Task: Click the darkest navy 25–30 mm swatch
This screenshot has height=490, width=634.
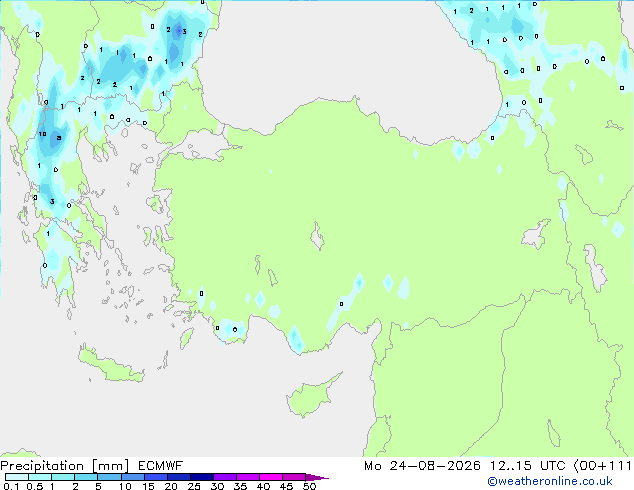Action: 201,477
